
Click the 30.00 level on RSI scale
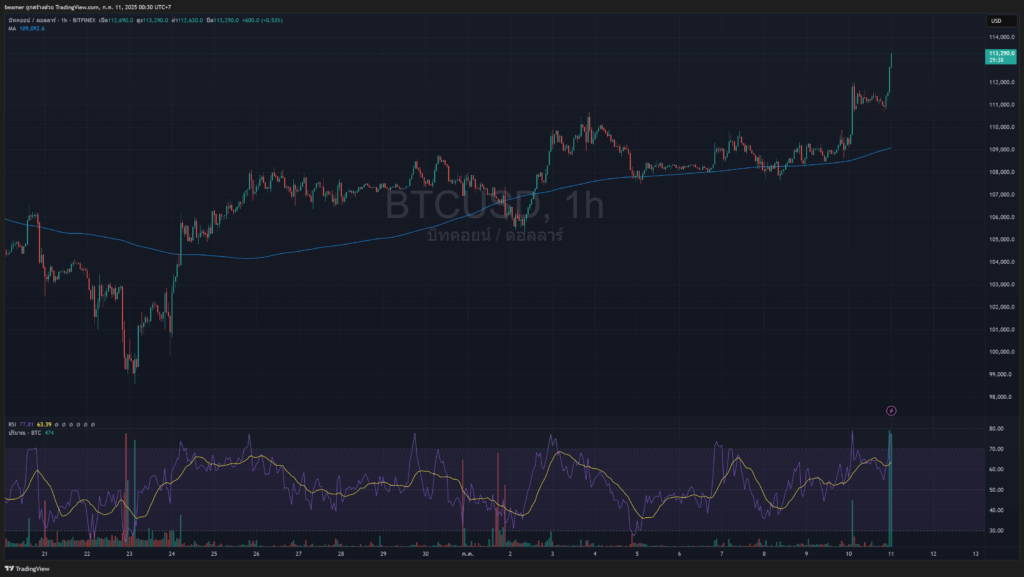996,530
